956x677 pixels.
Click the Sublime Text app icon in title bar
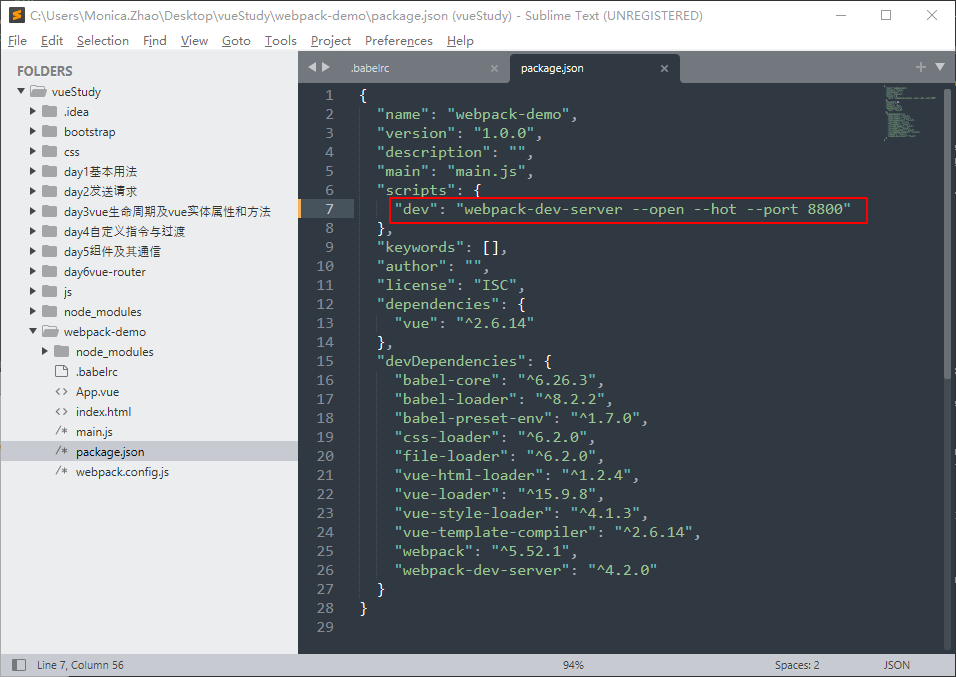point(16,15)
